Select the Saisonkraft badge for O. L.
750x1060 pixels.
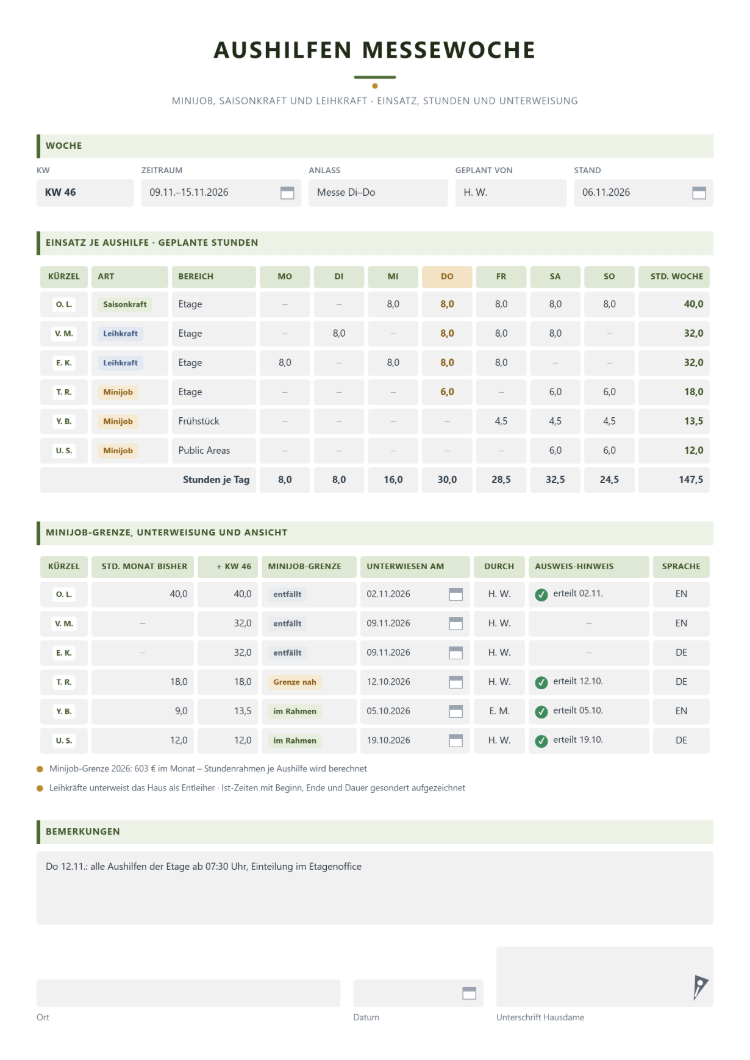(124, 304)
